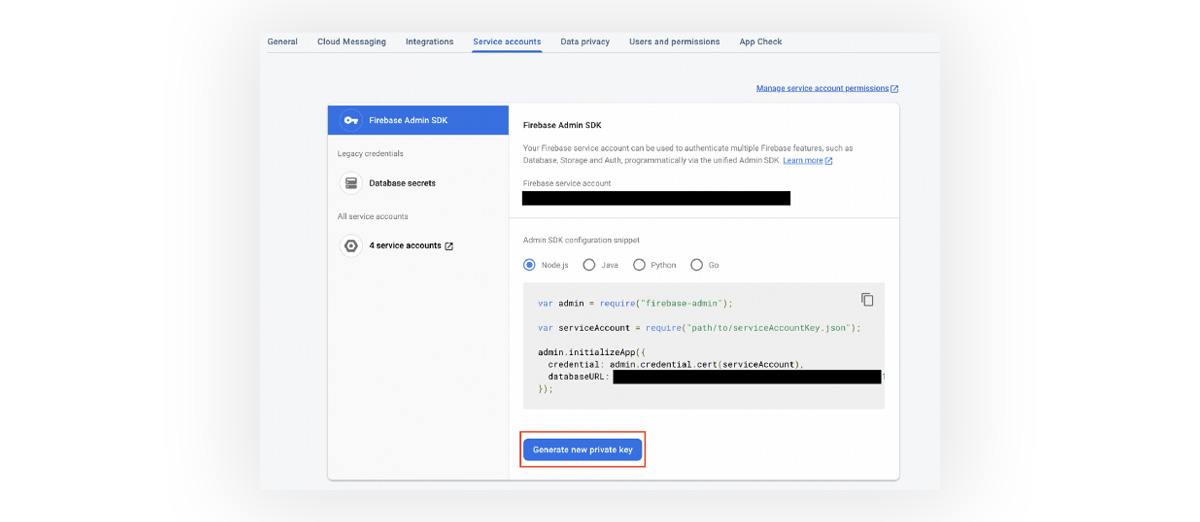Follow the Learn more link
The image size is (1200, 522).
click(x=803, y=160)
